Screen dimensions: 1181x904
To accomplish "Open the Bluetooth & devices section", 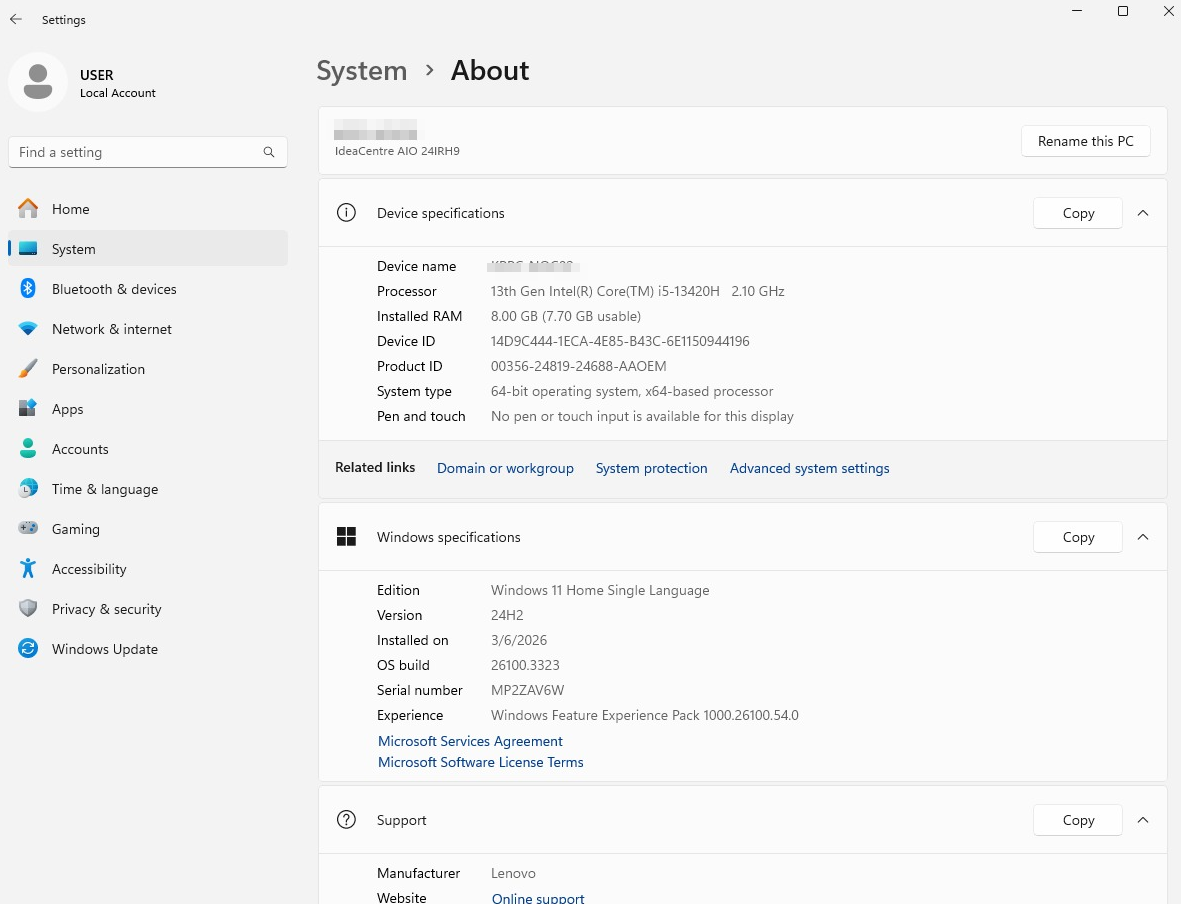I will tap(114, 289).
